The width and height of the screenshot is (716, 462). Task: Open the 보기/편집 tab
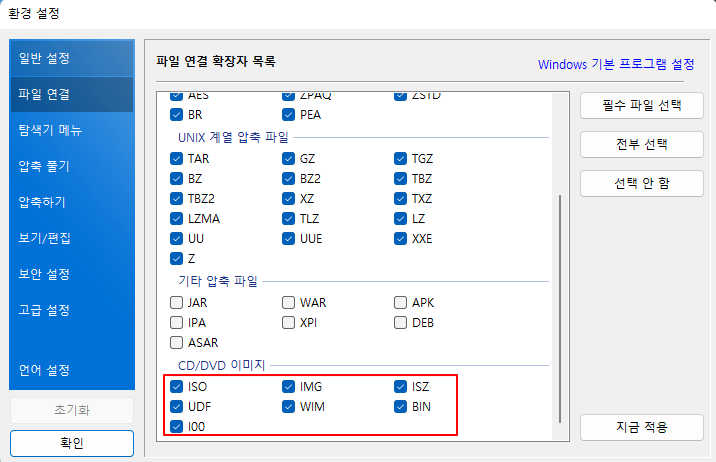(72, 238)
